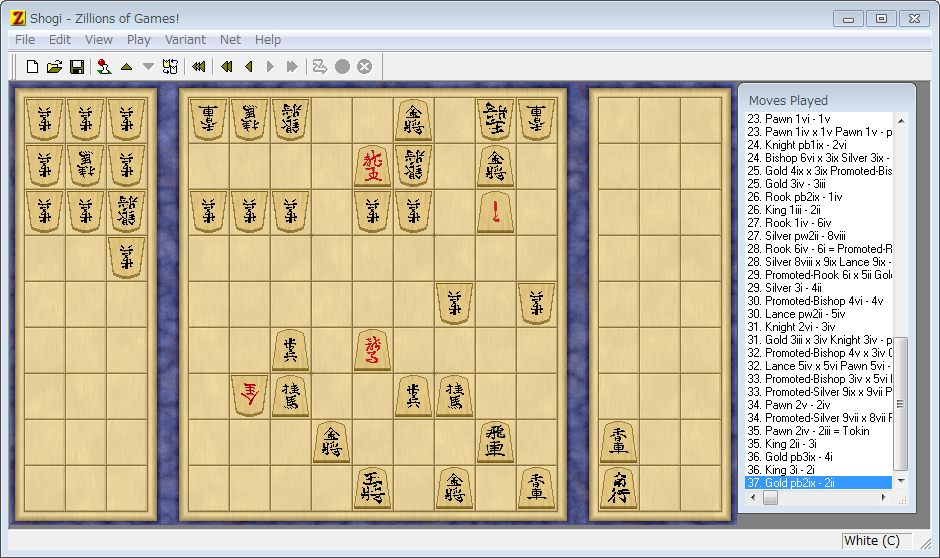Open the Play menu
Screen dimensions: 940x558
(138, 40)
